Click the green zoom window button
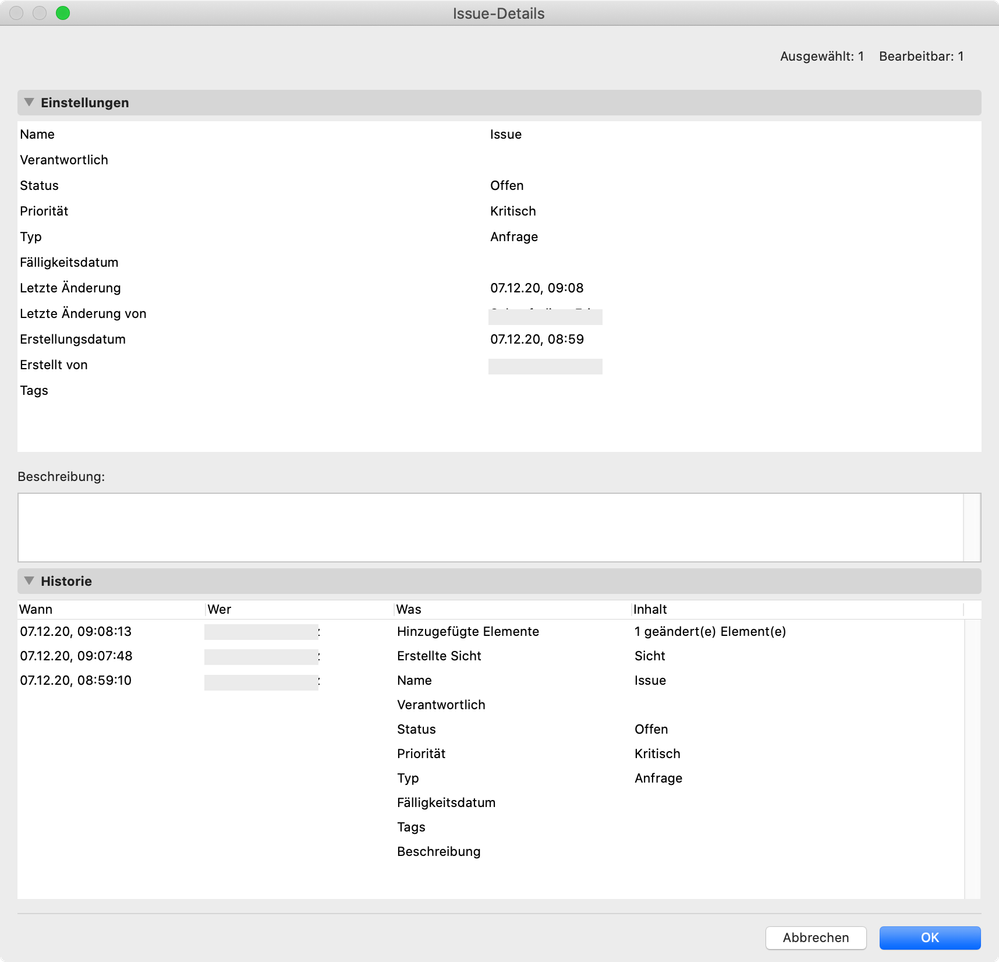The width and height of the screenshot is (999, 962). click(x=62, y=13)
